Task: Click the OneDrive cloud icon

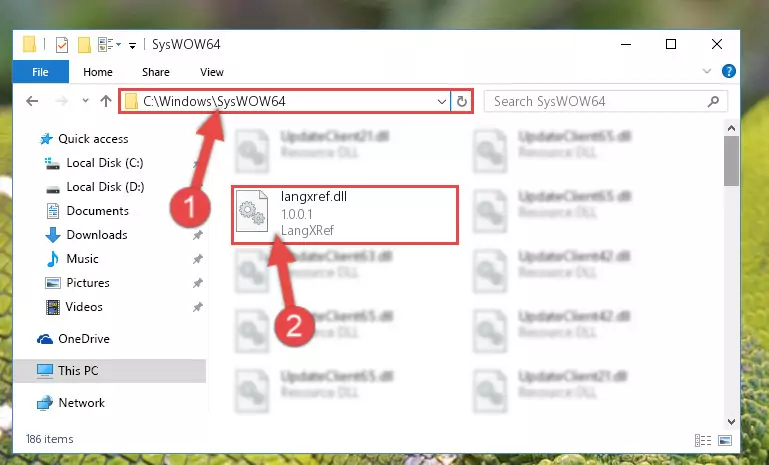Action: pos(45,339)
